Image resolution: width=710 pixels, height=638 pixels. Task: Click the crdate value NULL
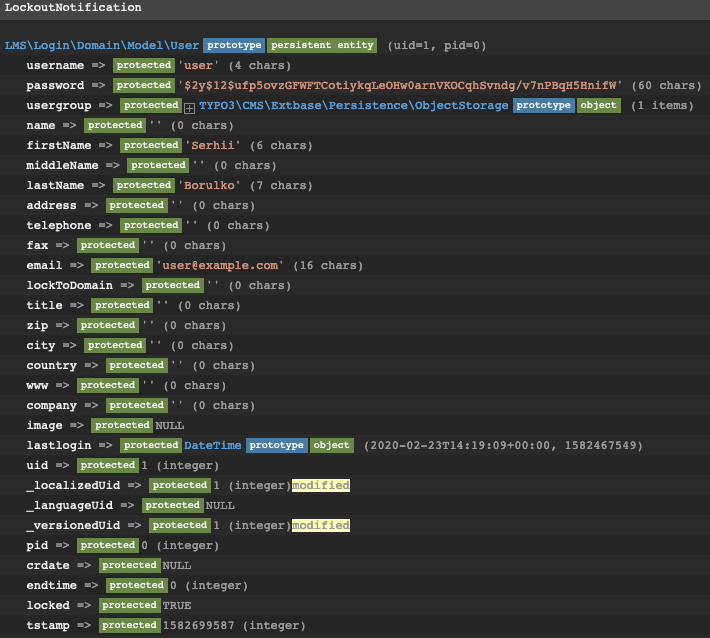177,566
